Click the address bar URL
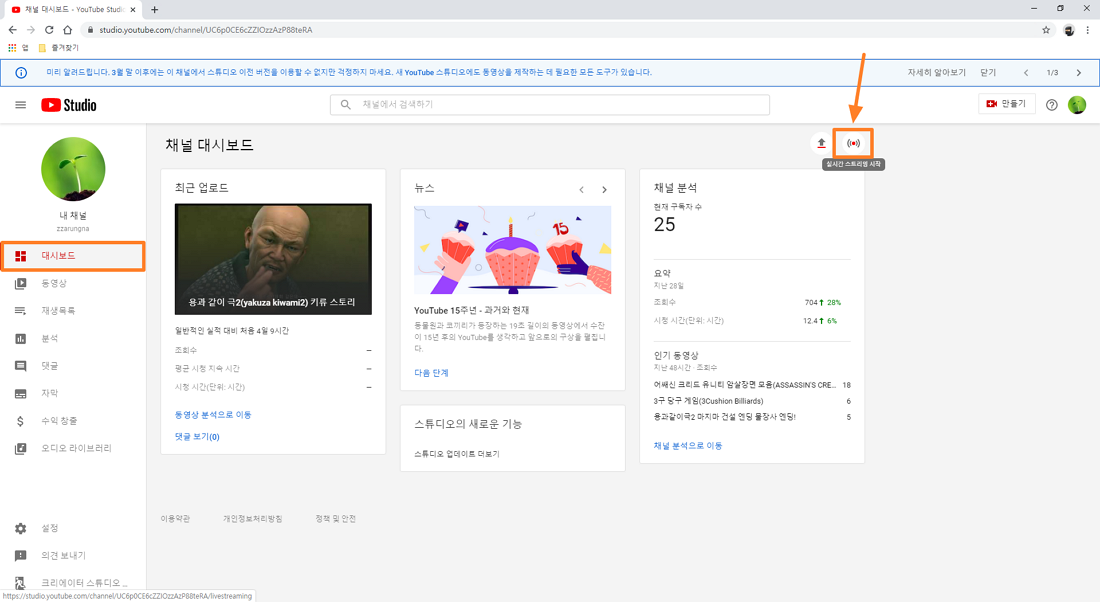Screen dimensions: 1100x602 click(x=206, y=29)
